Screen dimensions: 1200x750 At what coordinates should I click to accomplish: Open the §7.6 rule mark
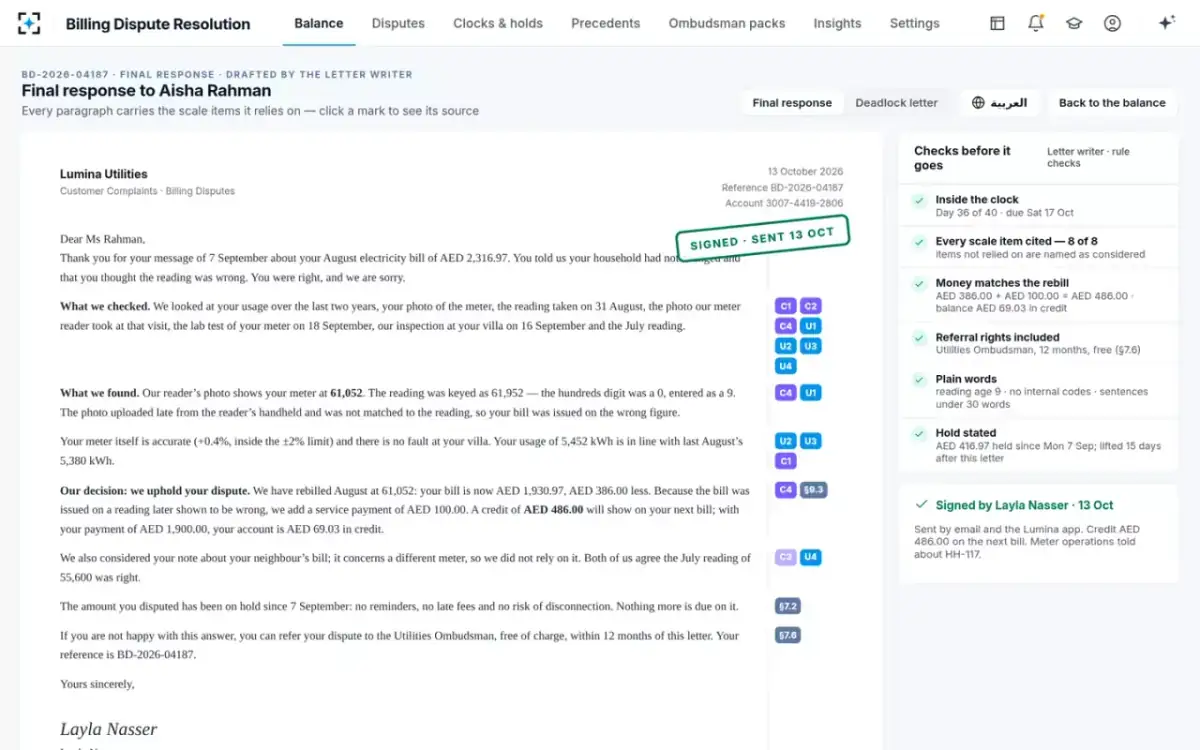(x=788, y=635)
